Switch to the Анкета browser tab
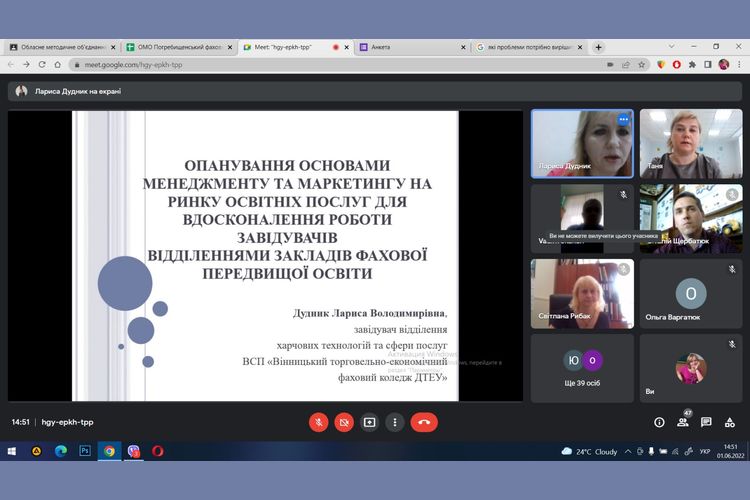750x500 pixels. click(410, 47)
